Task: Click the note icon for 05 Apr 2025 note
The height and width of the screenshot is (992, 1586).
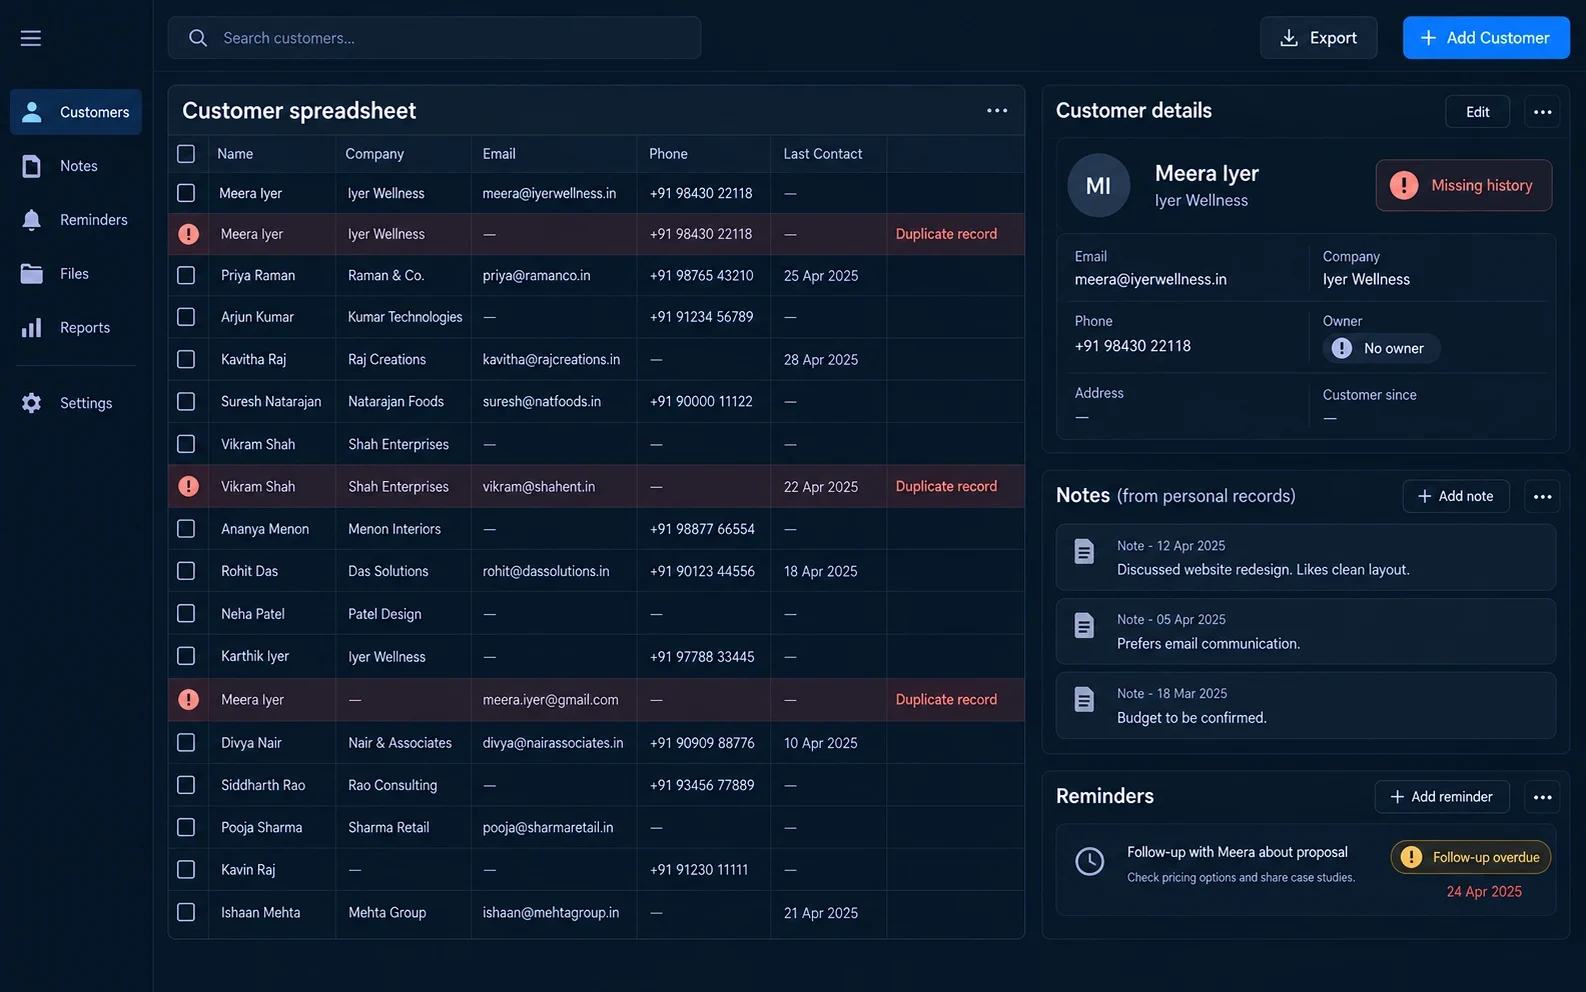Action: point(1084,625)
